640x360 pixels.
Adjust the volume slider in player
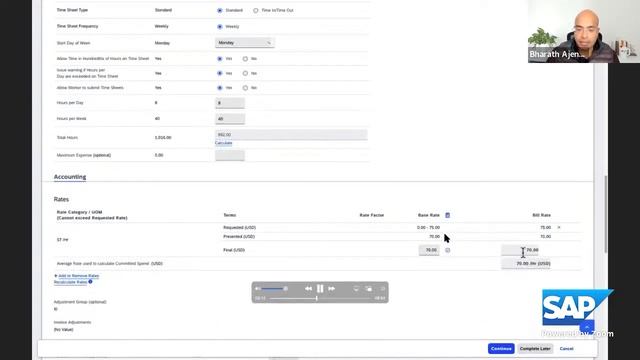coord(274,289)
